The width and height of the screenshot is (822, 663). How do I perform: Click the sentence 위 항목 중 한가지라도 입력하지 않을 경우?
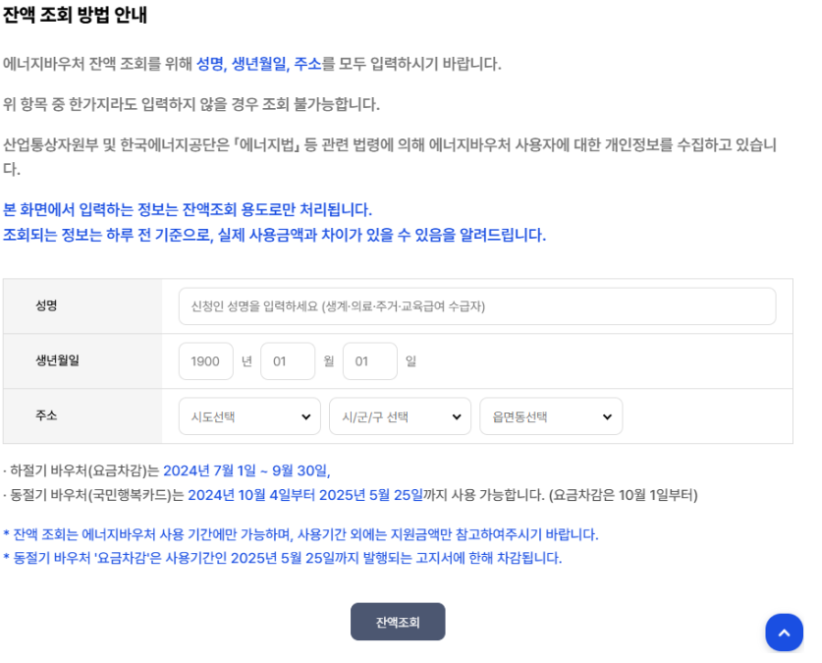pyautogui.click(x=191, y=104)
